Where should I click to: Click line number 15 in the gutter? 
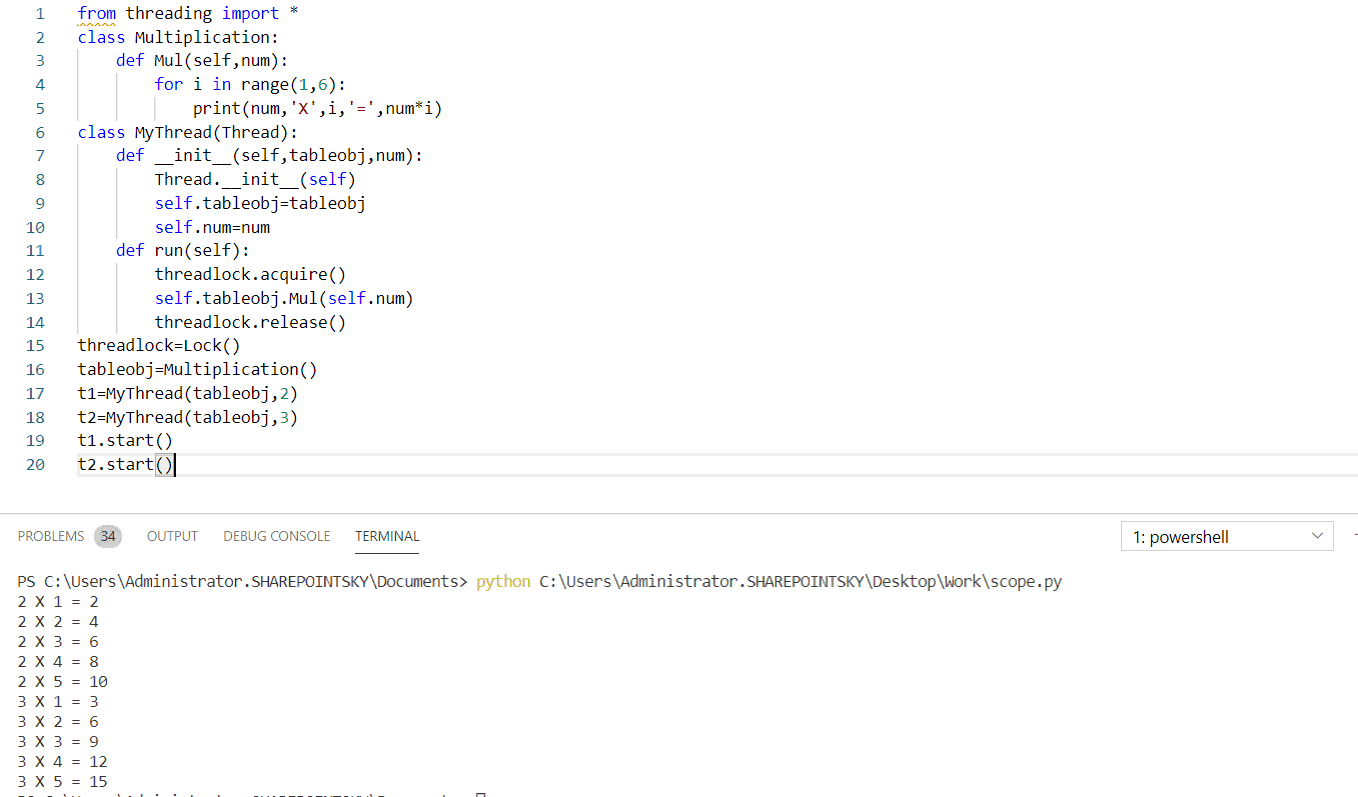click(35, 345)
